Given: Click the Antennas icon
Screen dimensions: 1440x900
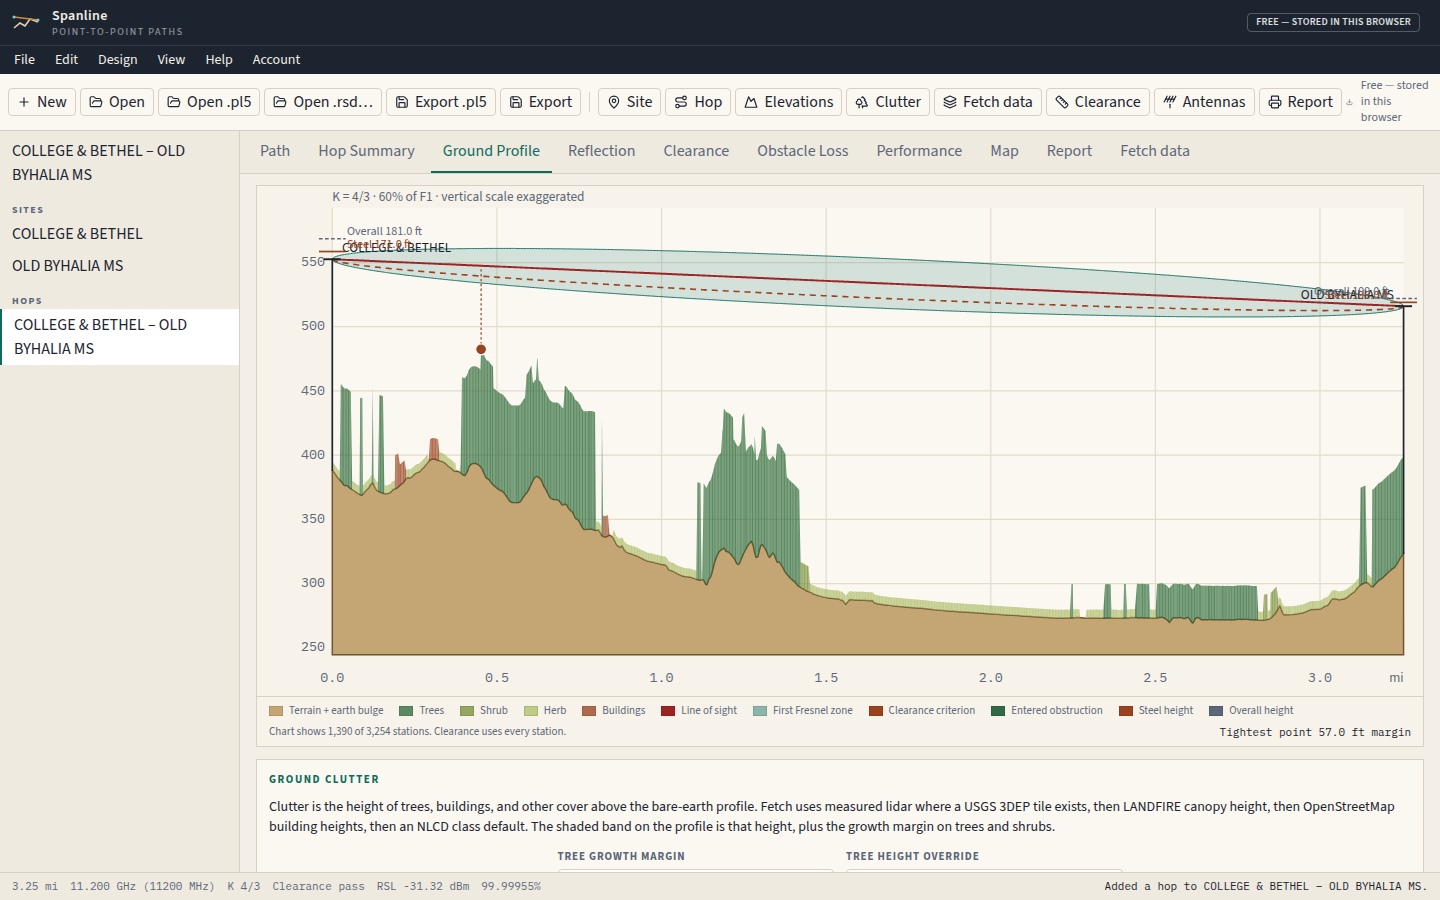Looking at the screenshot, I should click(x=1169, y=102).
